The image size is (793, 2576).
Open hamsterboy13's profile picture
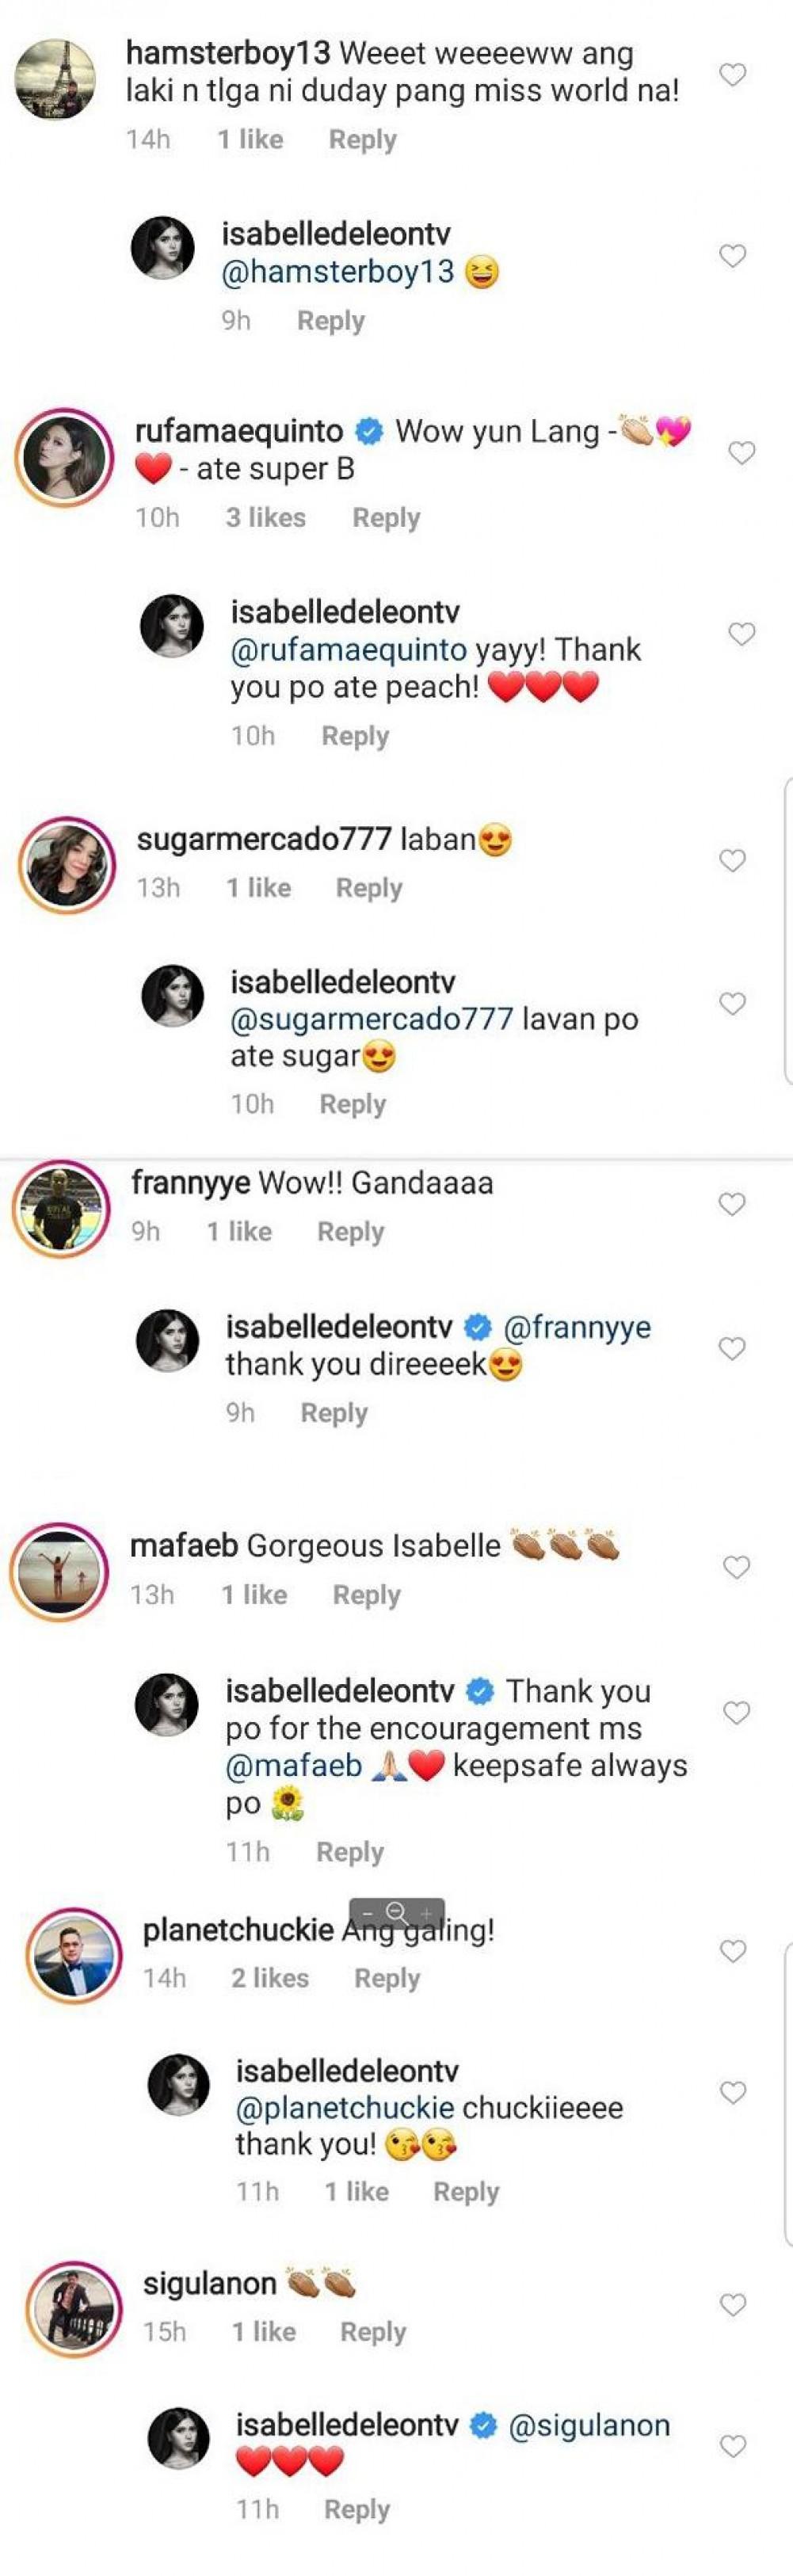pyautogui.click(x=55, y=80)
